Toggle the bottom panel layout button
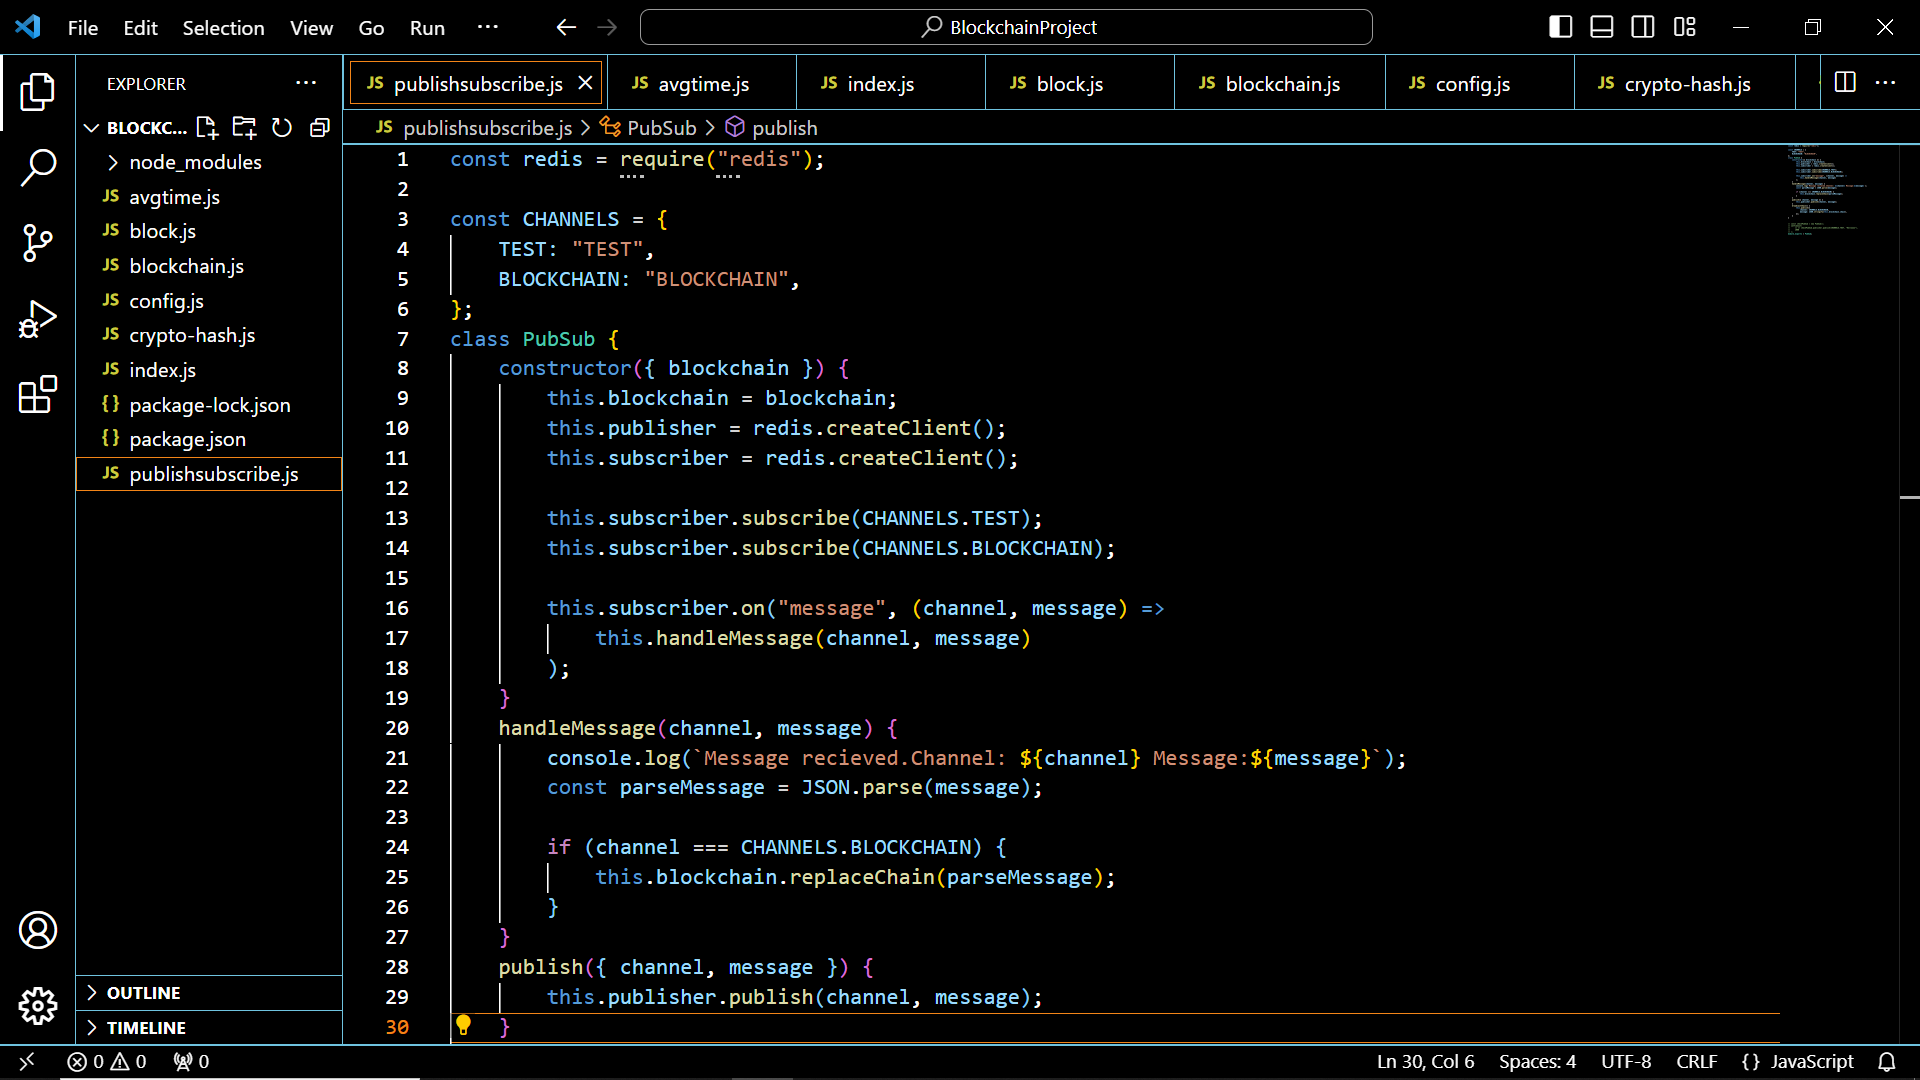Screen dimensions: 1920x1080 (x=1602, y=27)
